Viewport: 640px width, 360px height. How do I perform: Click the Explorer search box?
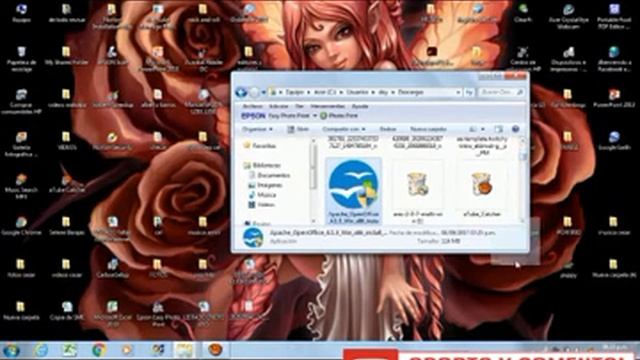(x=501, y=93)
